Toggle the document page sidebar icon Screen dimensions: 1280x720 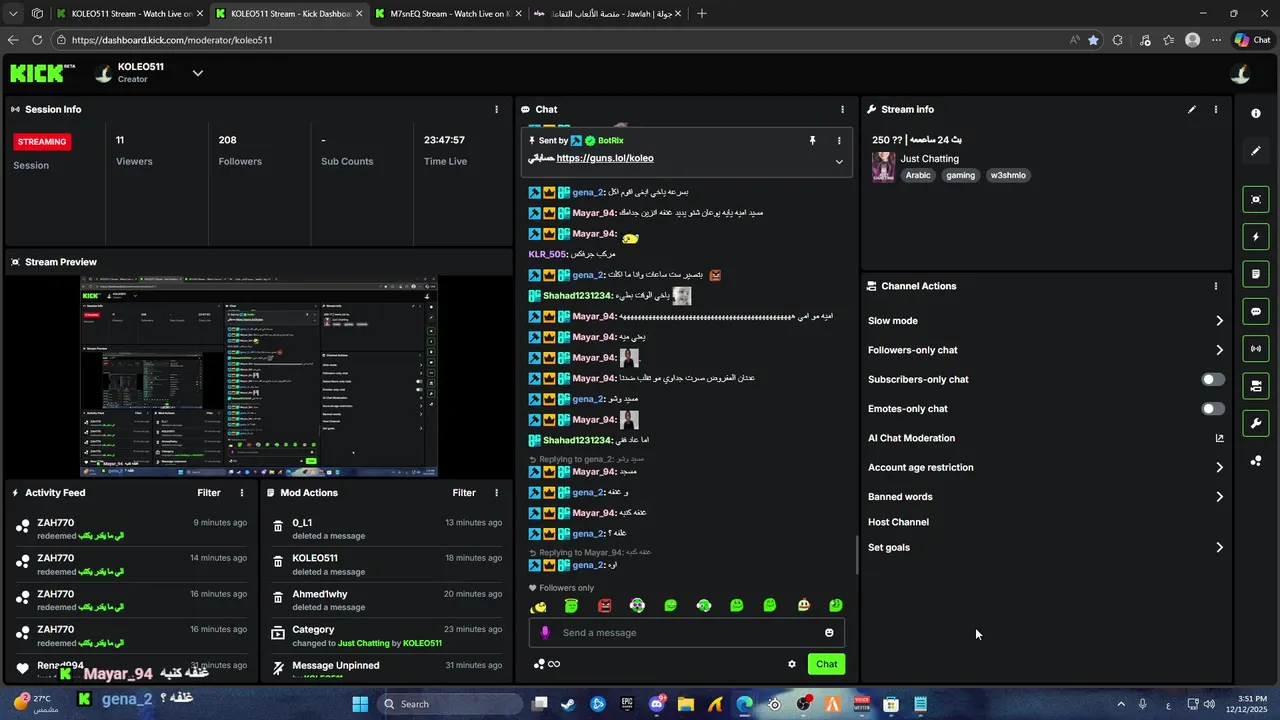pos(1256,274)
